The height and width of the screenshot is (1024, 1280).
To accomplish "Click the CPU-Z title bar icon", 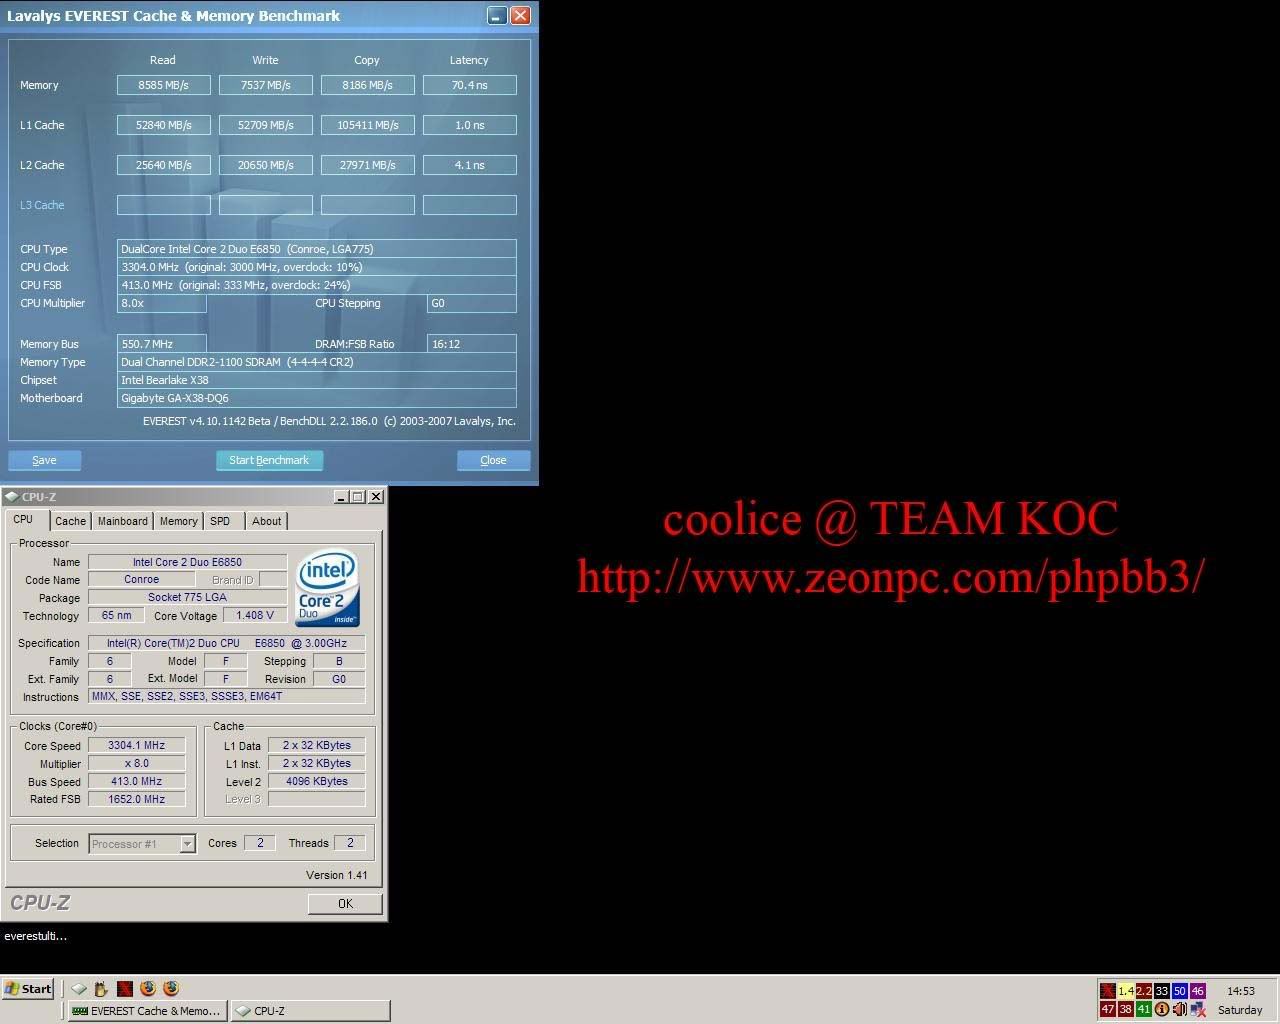I will (x=12, y=496).
